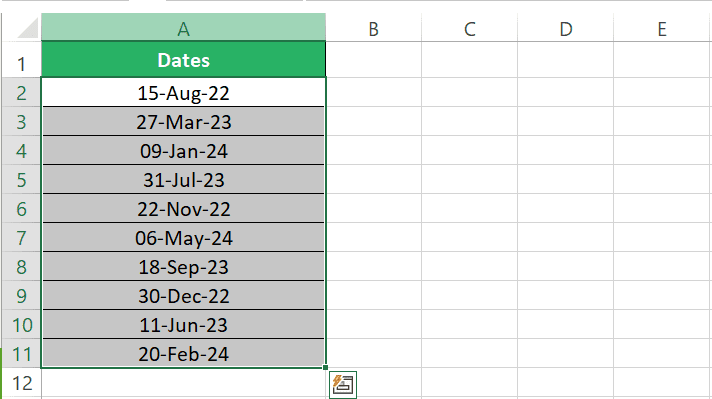The image size is (712, 399).
Task: Select cell containing 27-Mar-23
Action: tap(183, 121)
